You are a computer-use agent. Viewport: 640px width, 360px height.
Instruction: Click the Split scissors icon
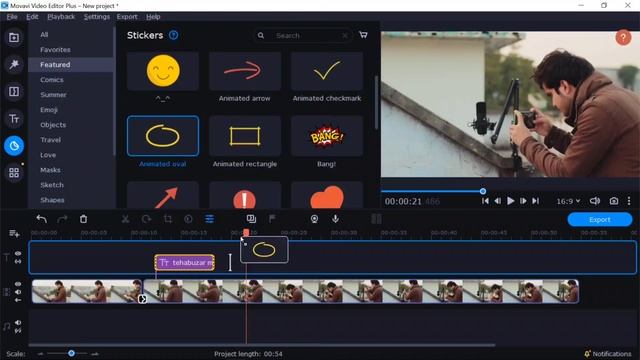(125, 219)
